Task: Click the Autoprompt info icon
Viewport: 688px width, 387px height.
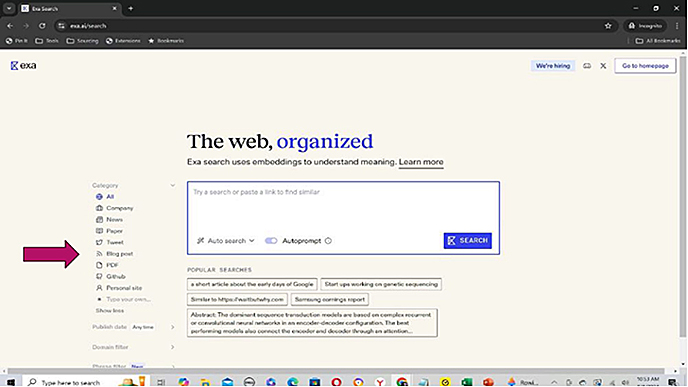Action: pos(328,240)
